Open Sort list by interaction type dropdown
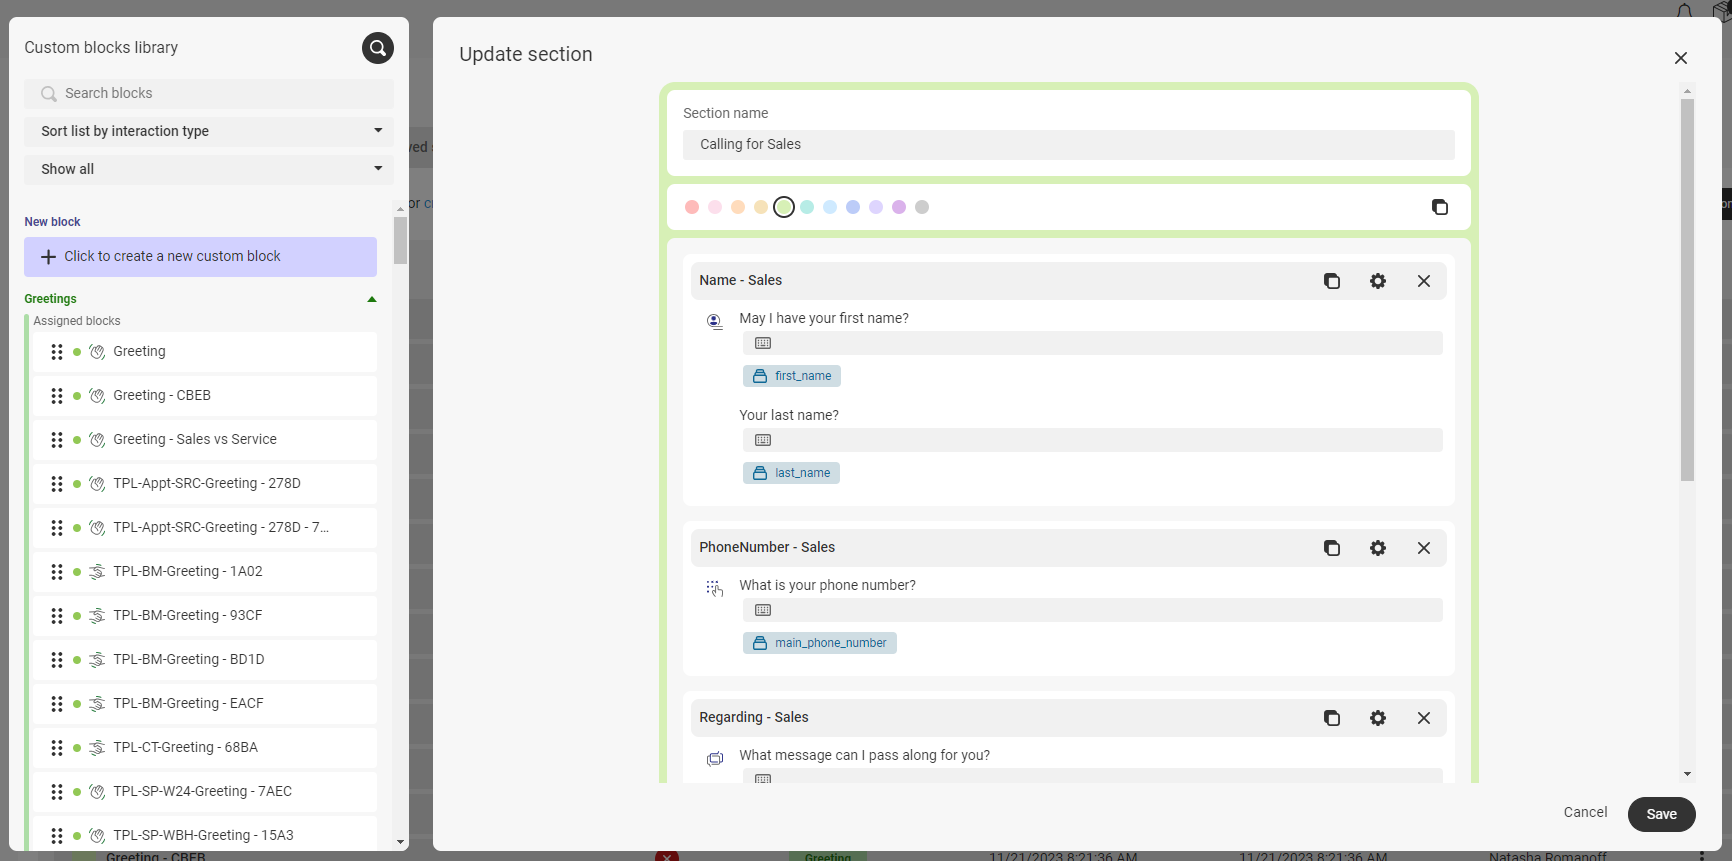This screenshot has height=861, width=1732. coord(209,131)
